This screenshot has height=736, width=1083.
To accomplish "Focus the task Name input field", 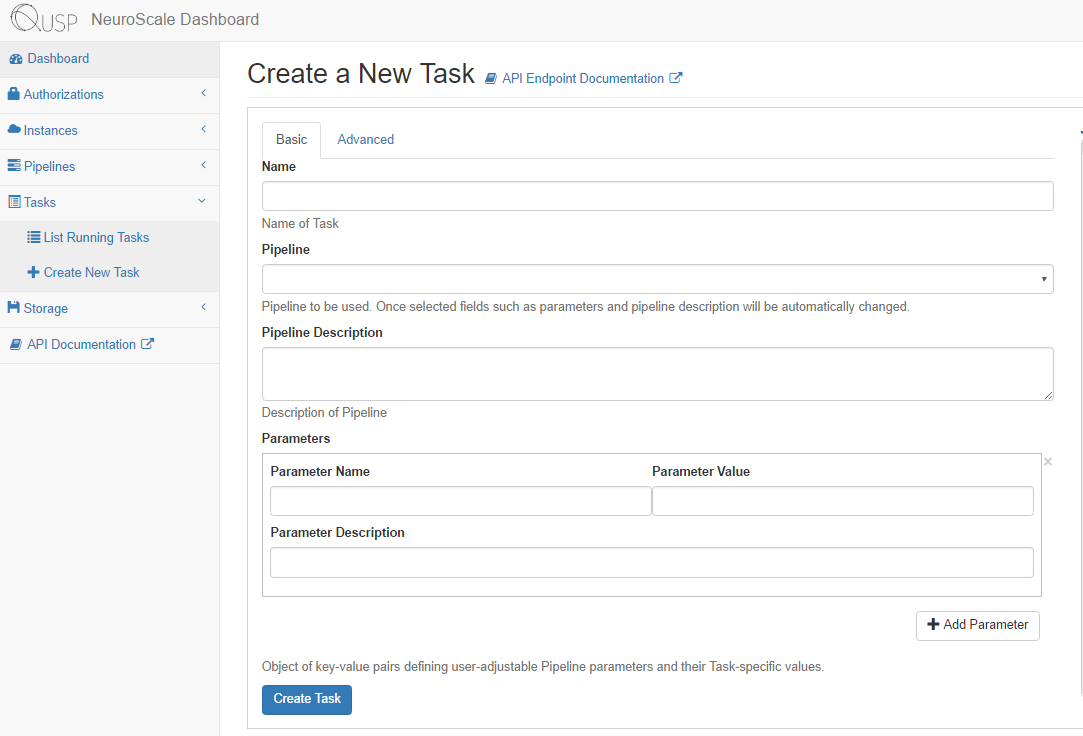I will click(658, 196).
